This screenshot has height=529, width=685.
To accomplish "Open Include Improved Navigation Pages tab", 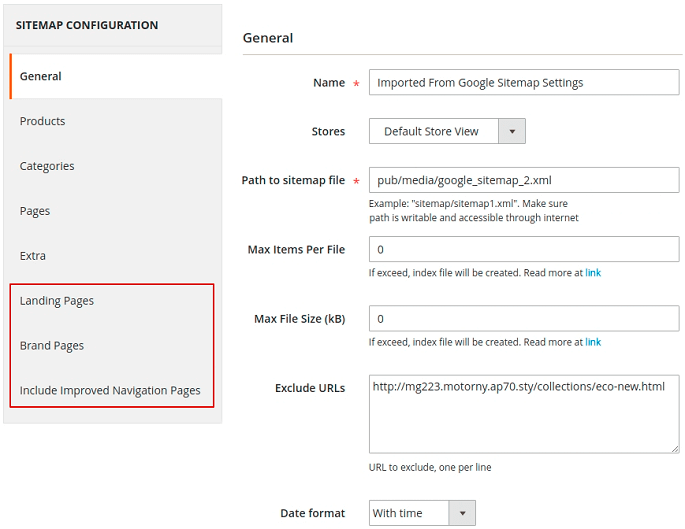I will pyautogui.click(x=110, y=391).
